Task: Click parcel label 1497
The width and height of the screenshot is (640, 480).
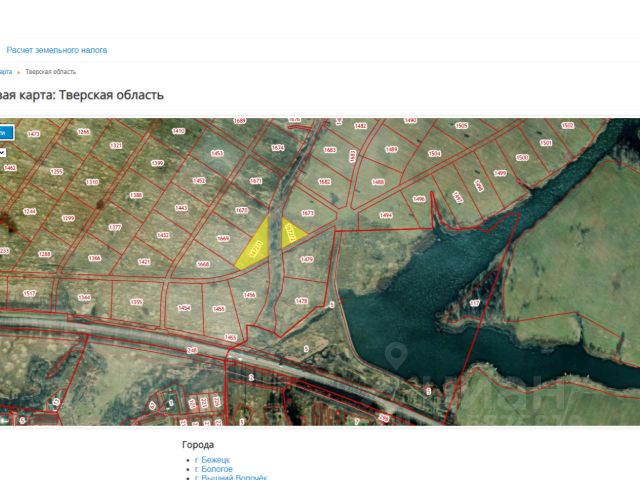Action: [x=458, y=197]
